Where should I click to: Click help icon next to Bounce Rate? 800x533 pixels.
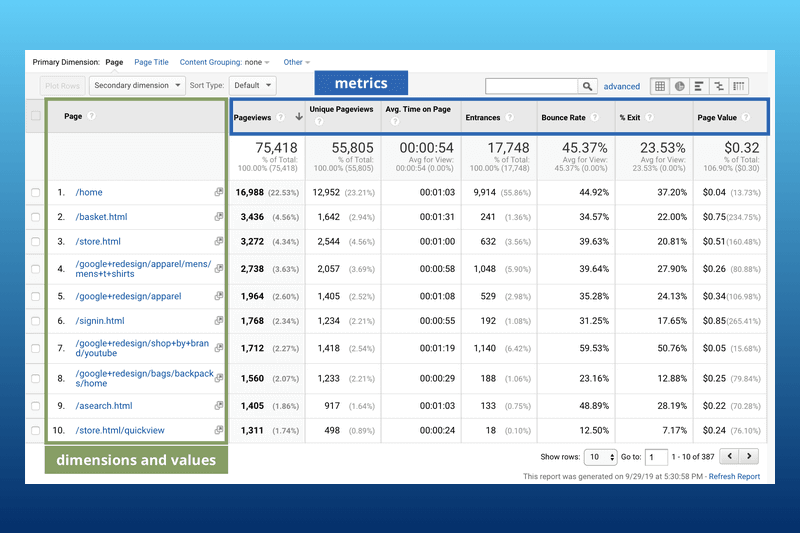coord(594,118)
